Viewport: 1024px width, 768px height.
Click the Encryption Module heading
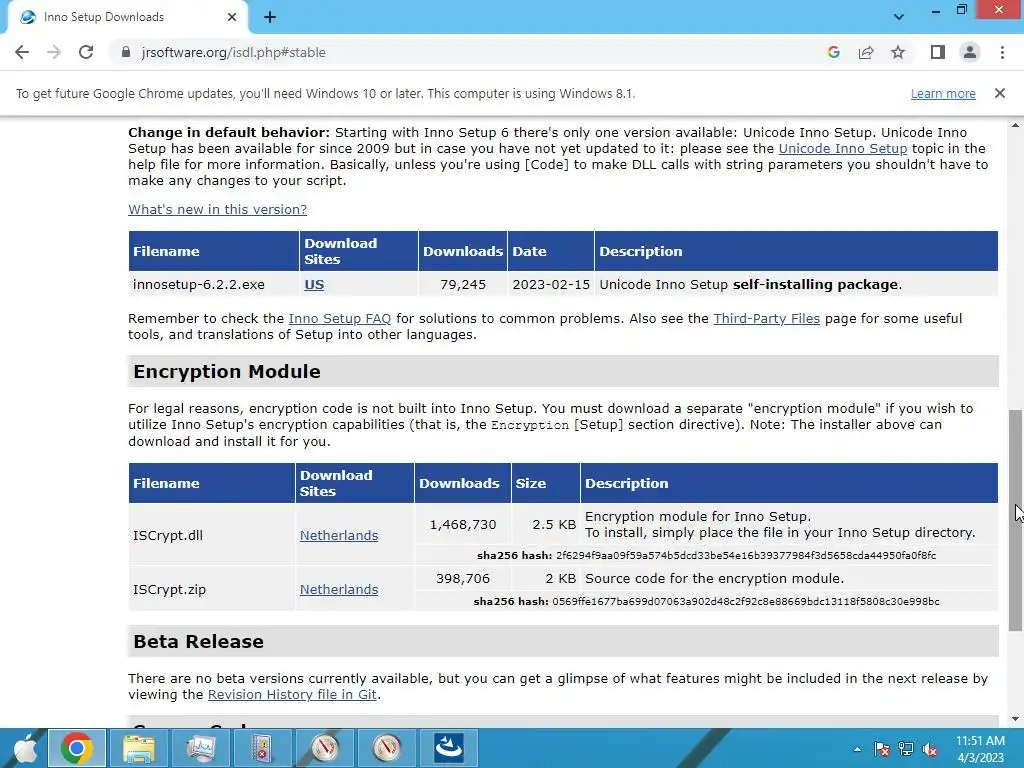227,372
